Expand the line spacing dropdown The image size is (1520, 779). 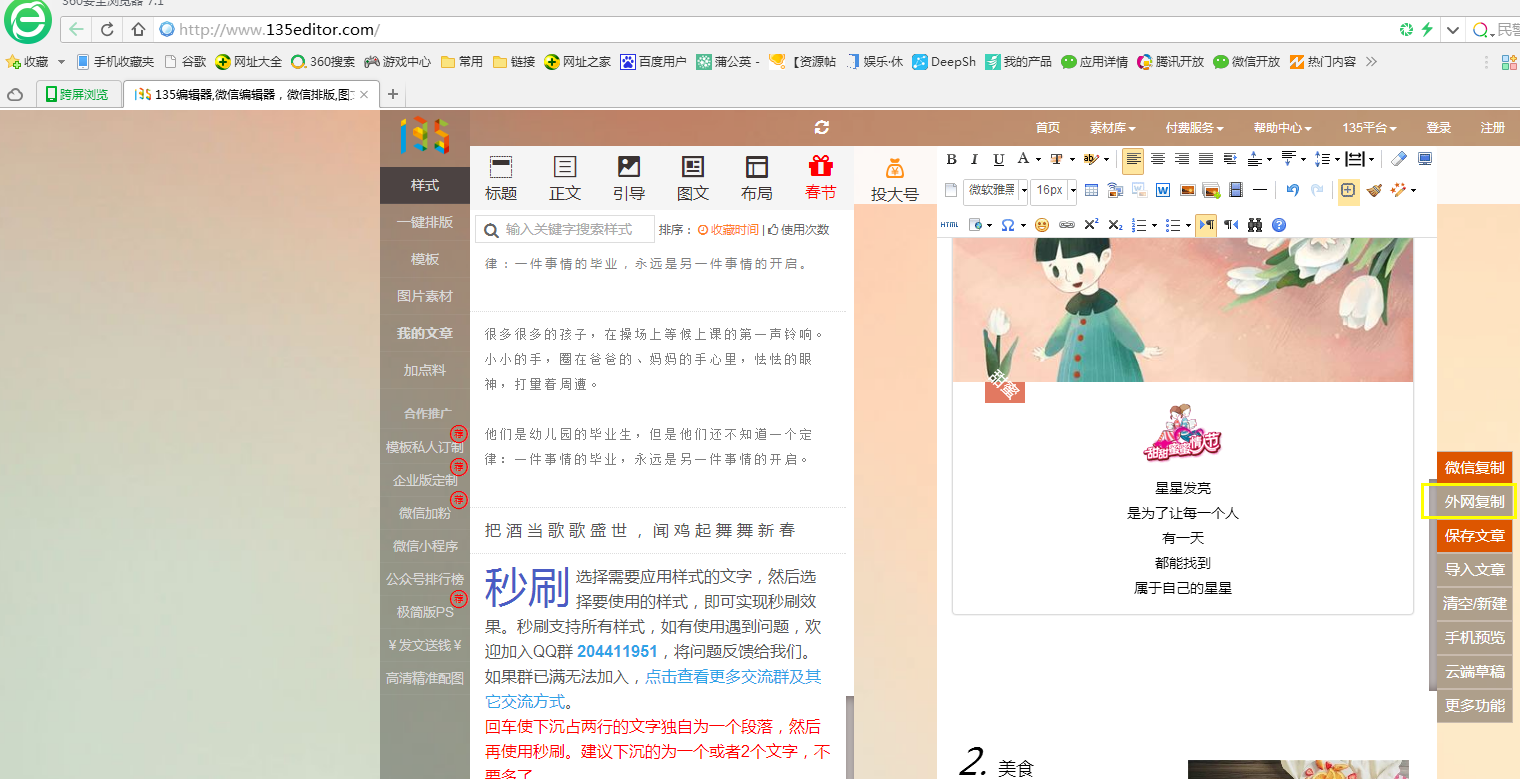point(1337,160)
